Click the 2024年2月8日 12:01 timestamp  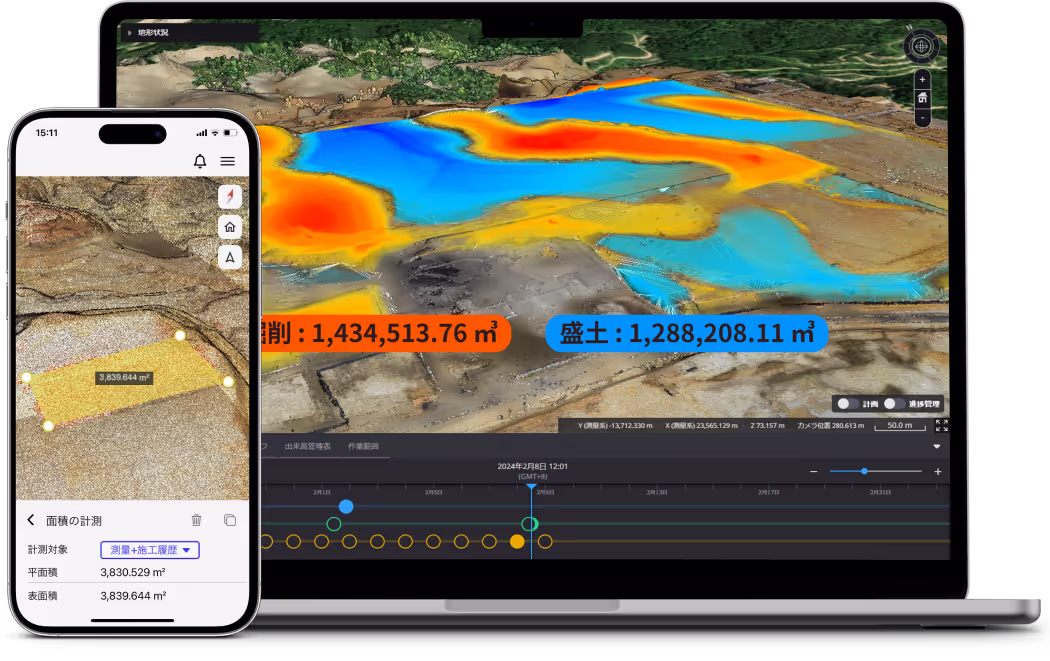click(532, 466)
